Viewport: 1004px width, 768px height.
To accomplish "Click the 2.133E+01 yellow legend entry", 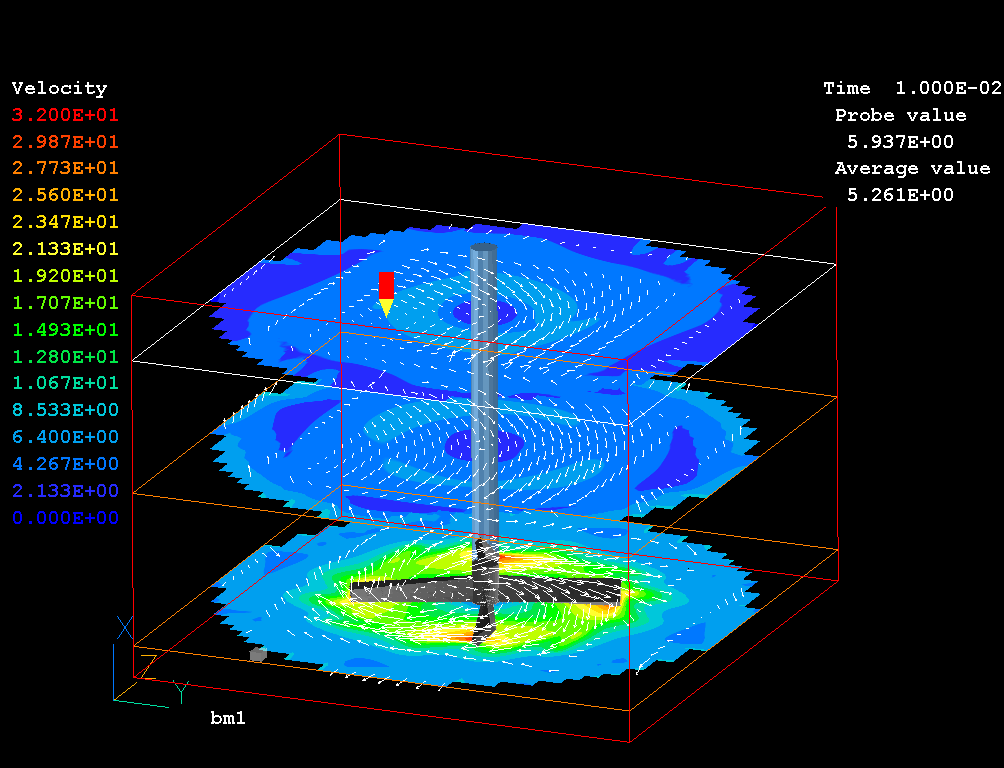I will [65, 249].
